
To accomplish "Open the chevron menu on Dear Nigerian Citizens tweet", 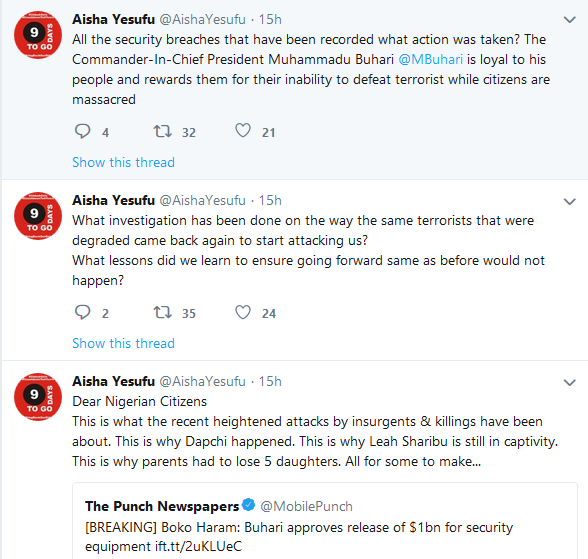I will [x=570, y=382].
